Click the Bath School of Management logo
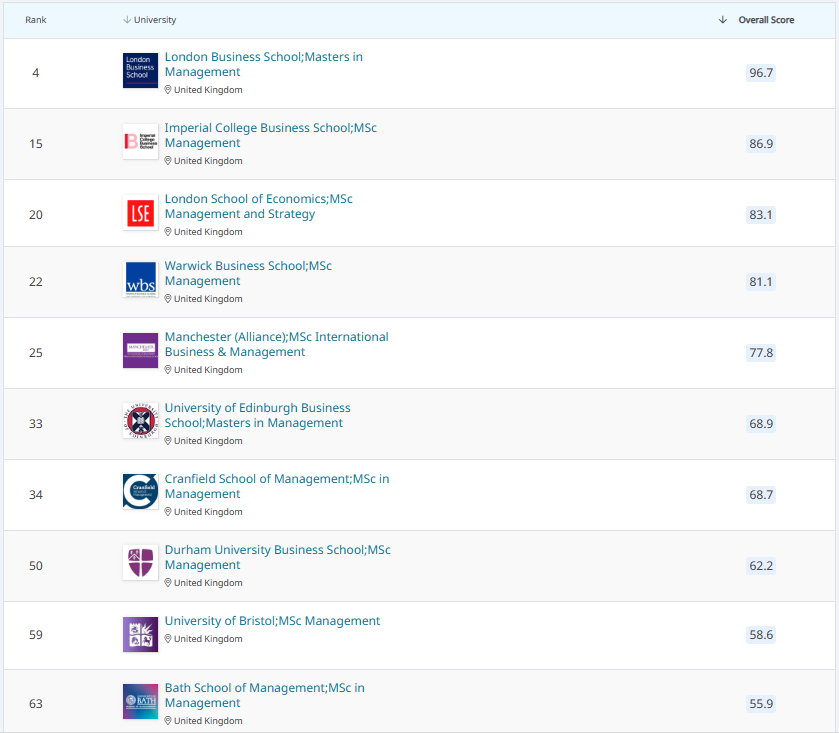Screen dimensions: 839x733 tap(140, 701)
